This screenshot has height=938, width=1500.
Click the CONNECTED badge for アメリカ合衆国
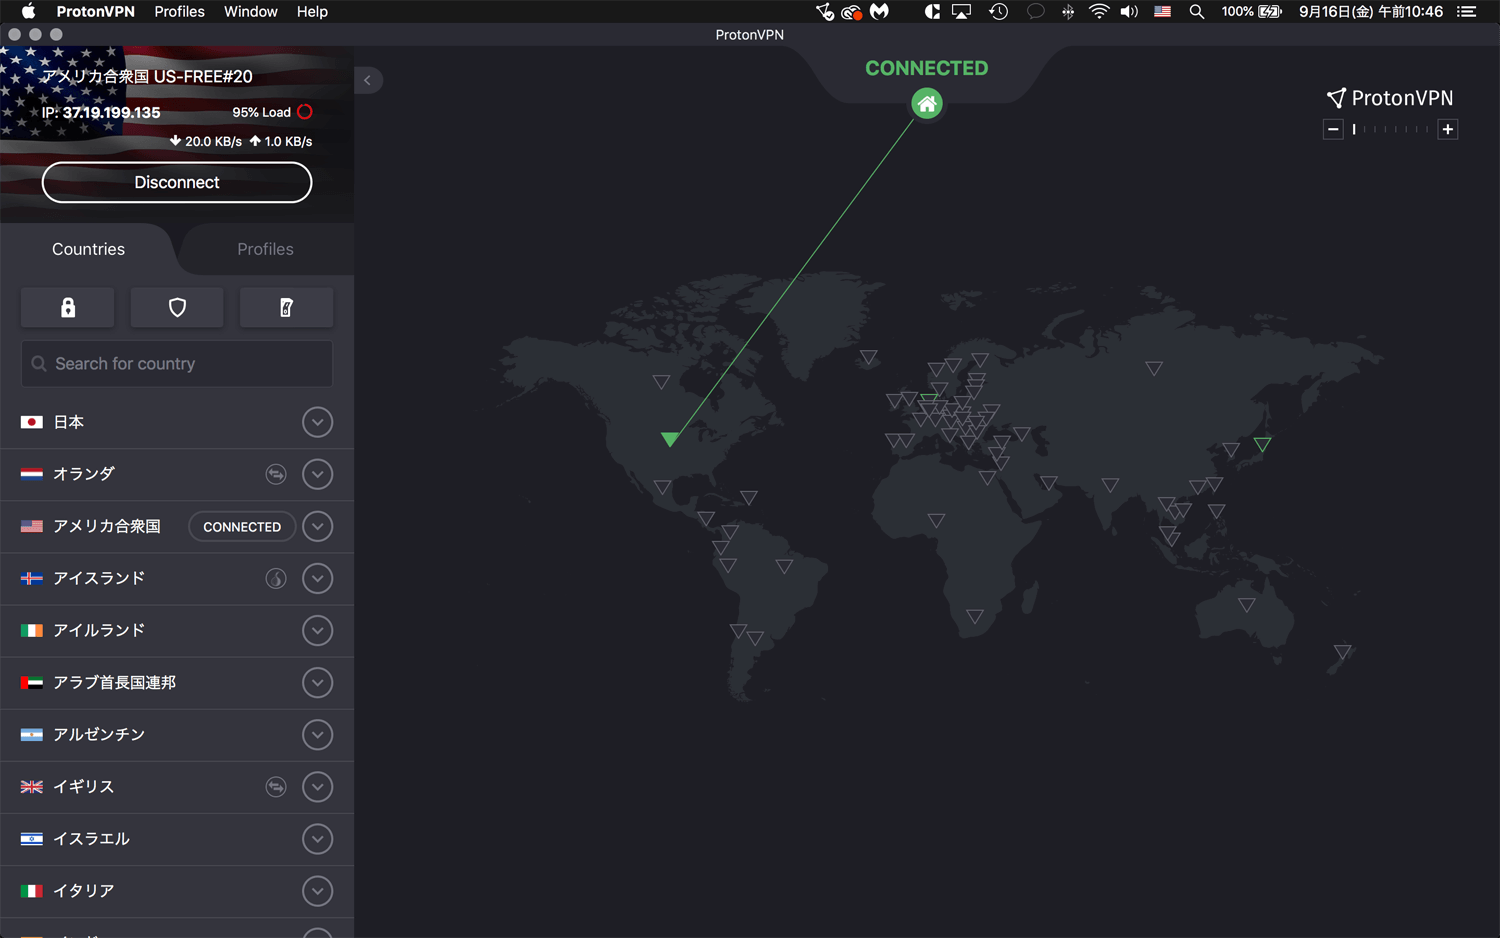pyautogui.click(x=242, y=527)
